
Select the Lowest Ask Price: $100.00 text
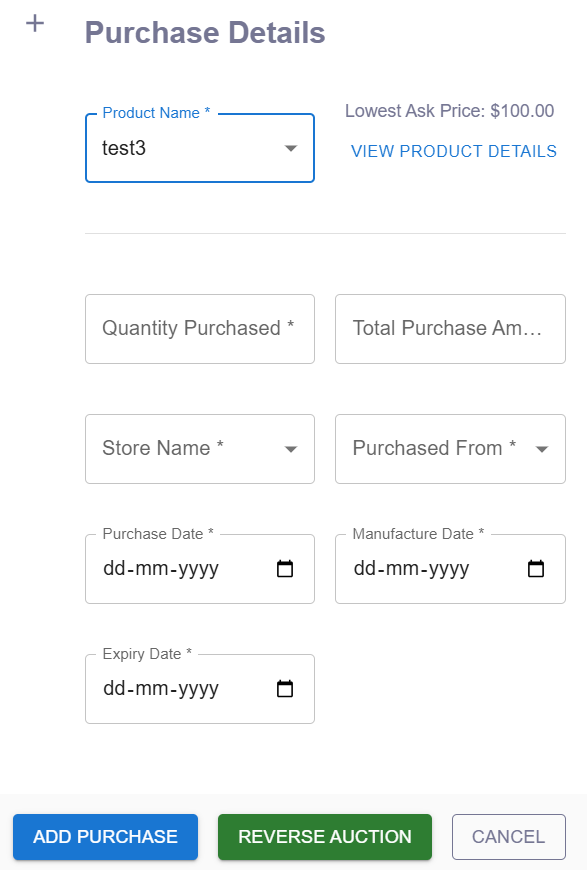click(449, 111)
